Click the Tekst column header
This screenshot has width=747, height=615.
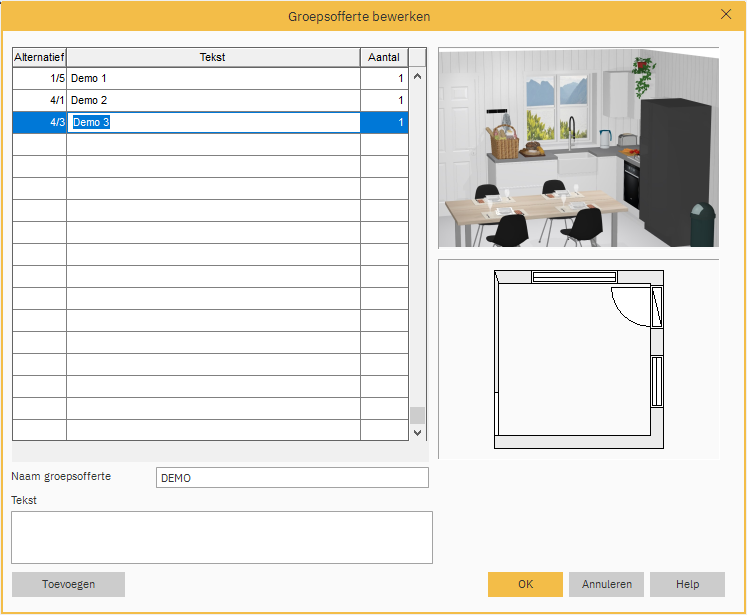tap(212, 57)
